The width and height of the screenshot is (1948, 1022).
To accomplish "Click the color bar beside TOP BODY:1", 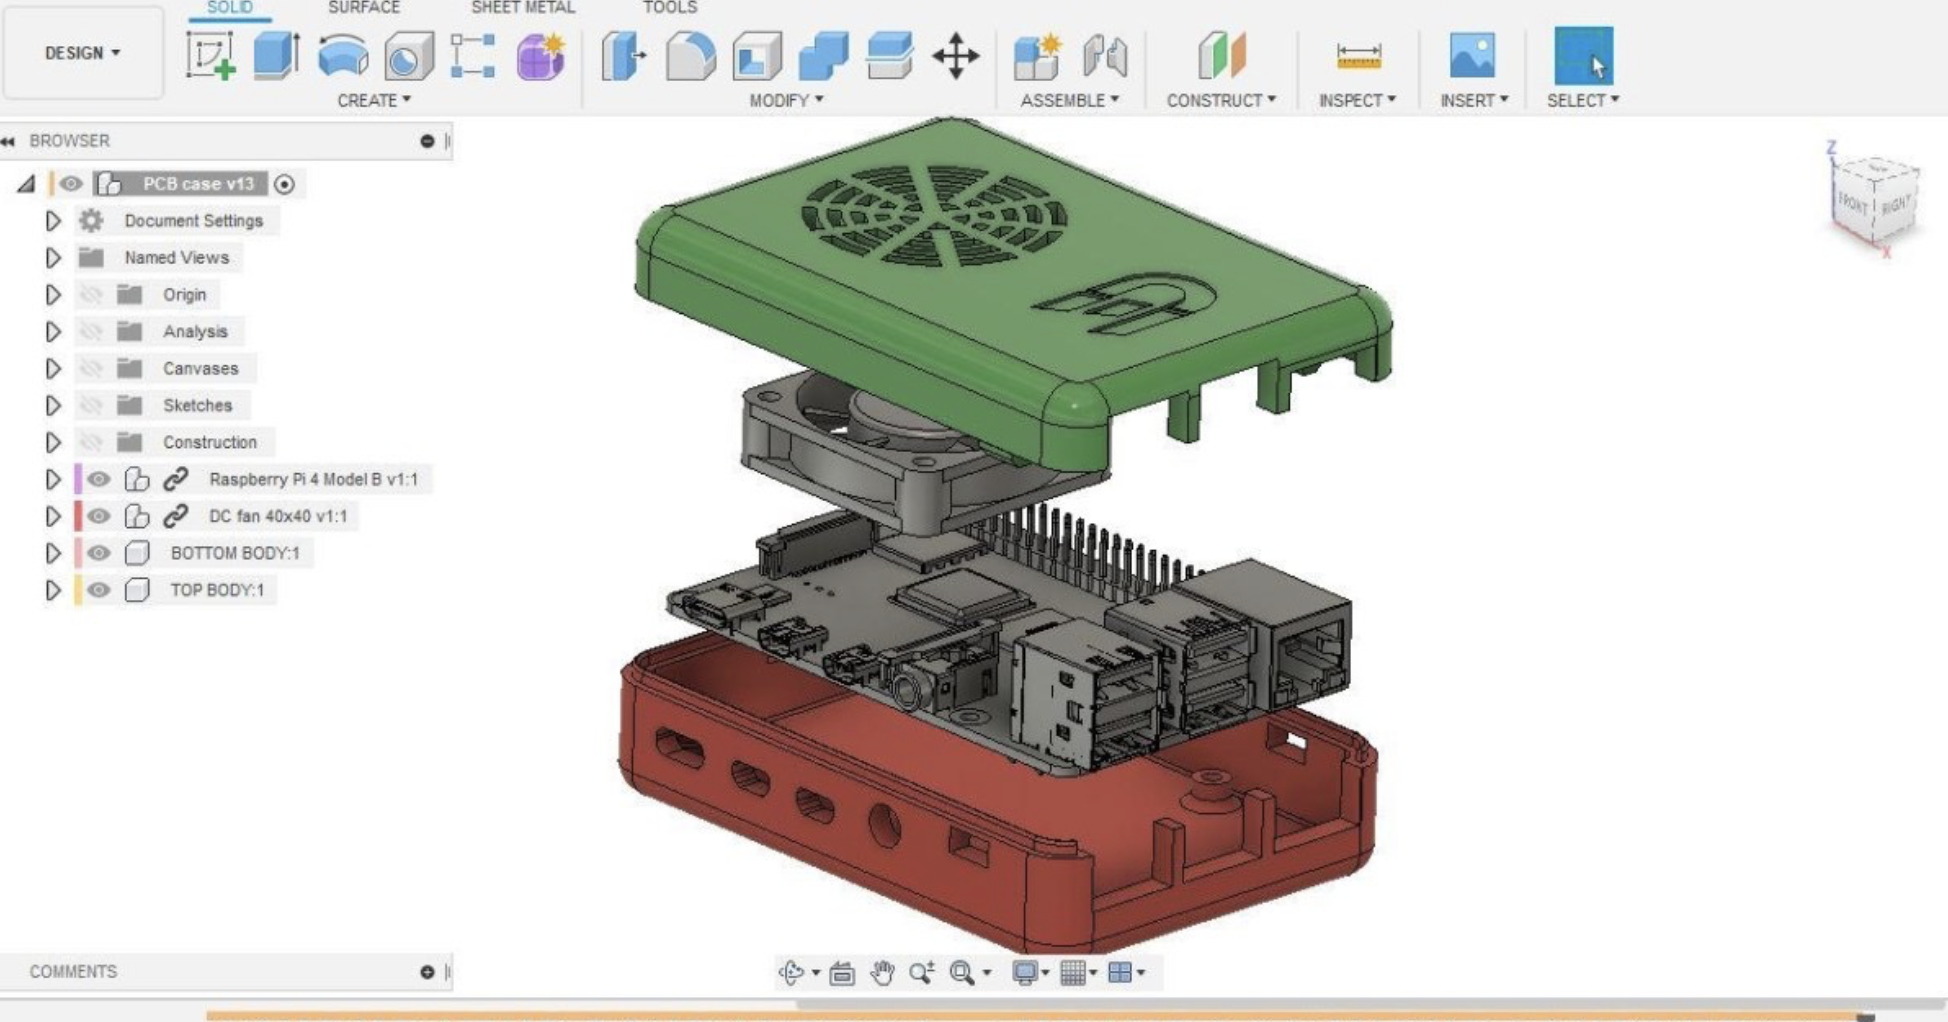I will (78, 589).
